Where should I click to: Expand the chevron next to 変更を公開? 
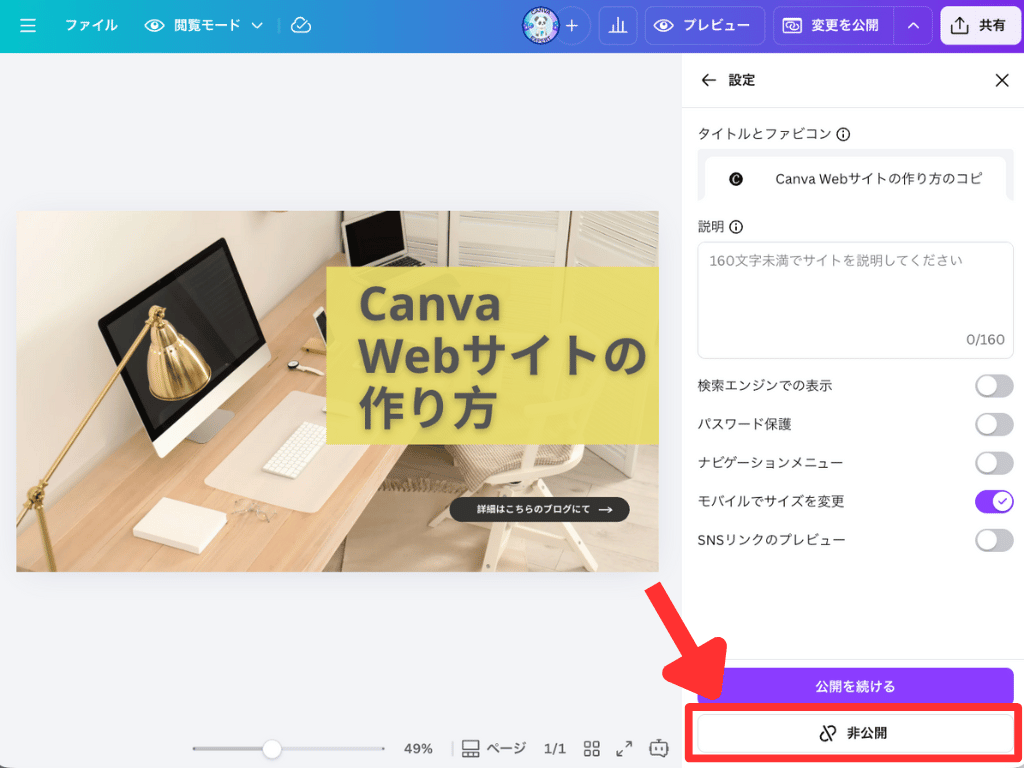click(913, 26)
